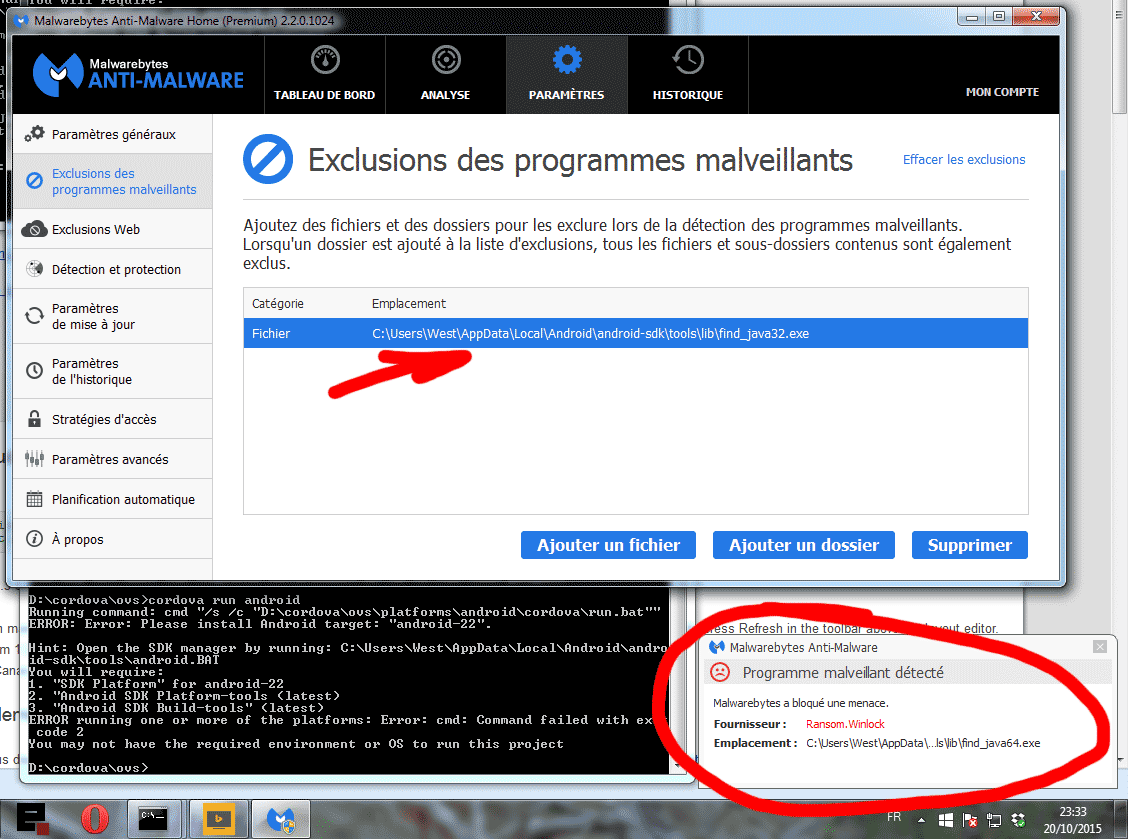
Task: Open the command prompt taskbar button
Action: click(153, 819)
